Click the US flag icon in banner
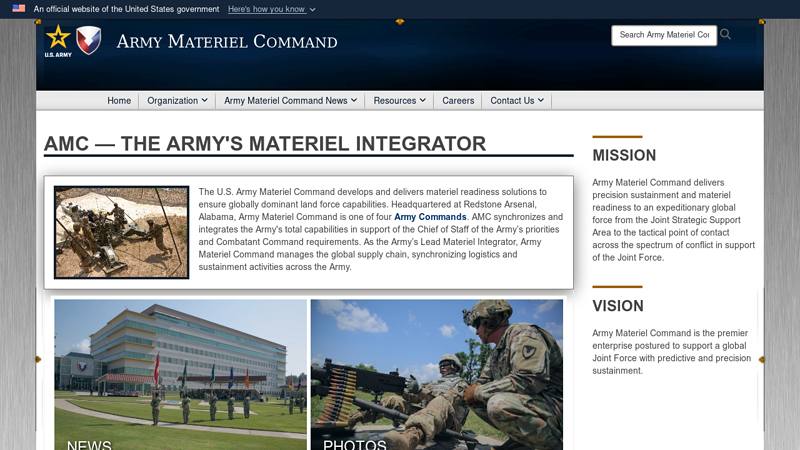 click(19, 9)
